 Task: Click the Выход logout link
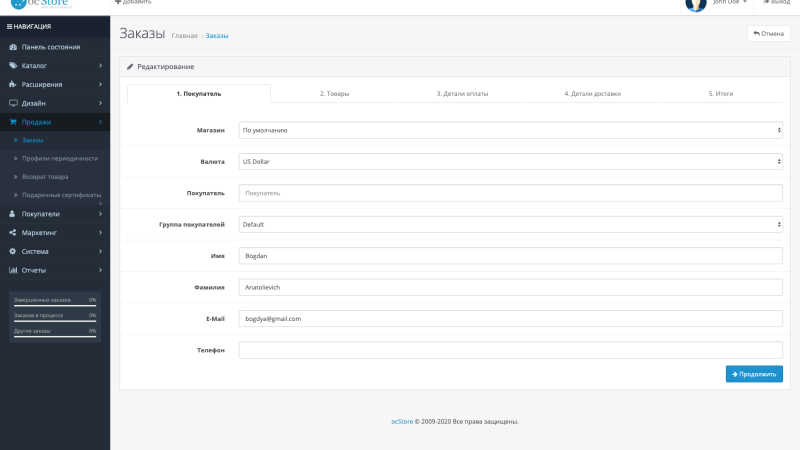coord(777,3)
